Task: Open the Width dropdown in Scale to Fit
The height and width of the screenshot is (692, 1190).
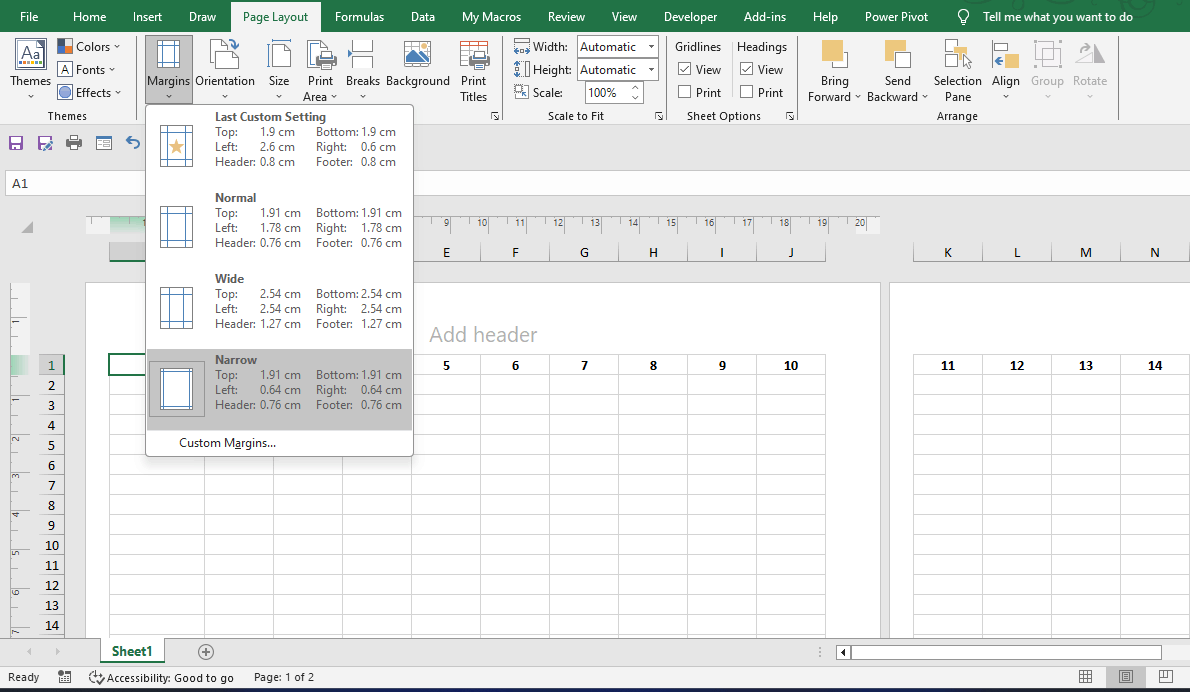Action: [650, 46]
